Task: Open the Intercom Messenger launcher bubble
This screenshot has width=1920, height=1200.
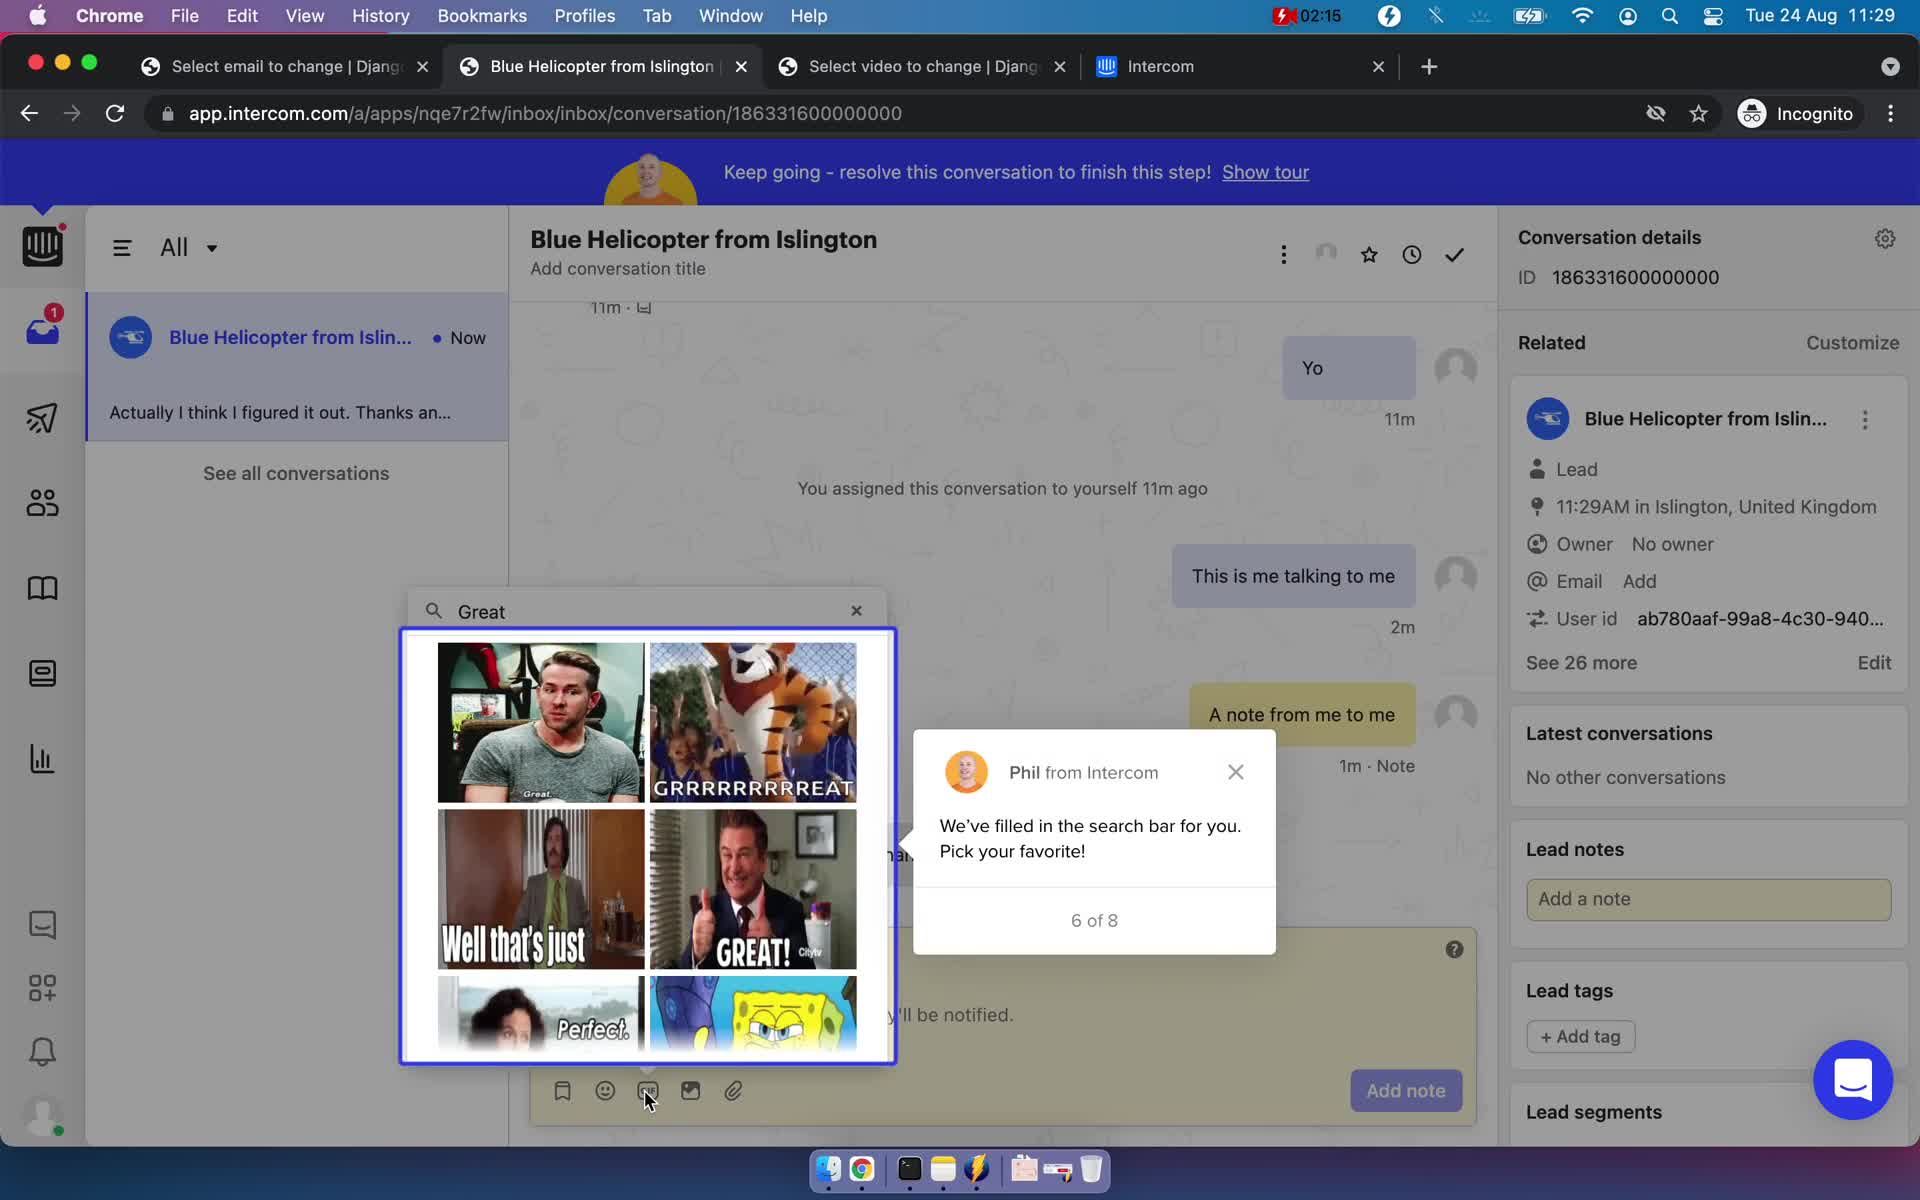Action: click(1853, 1080)
